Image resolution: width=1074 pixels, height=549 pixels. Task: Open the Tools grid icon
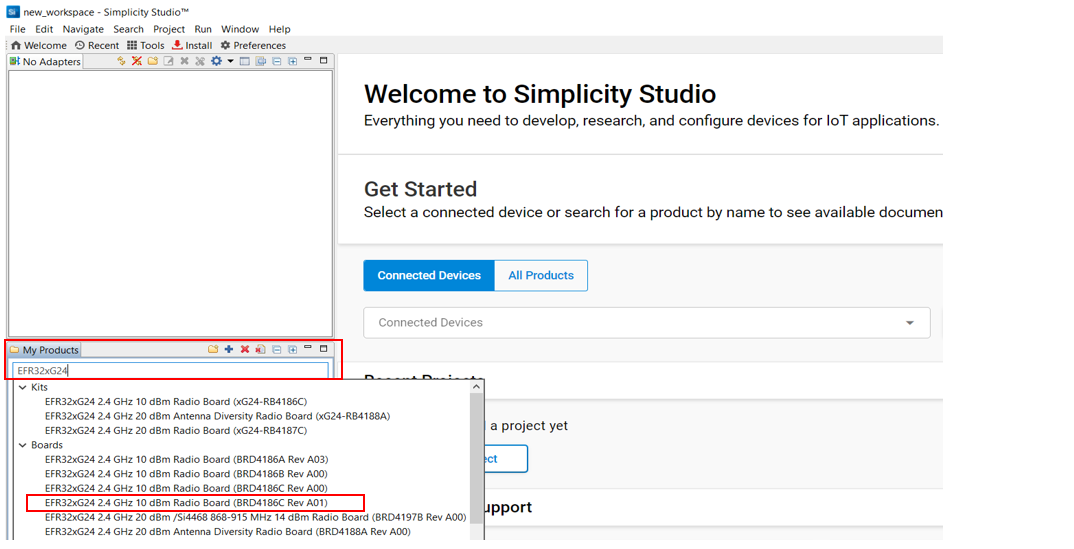(x=132, y=45)
